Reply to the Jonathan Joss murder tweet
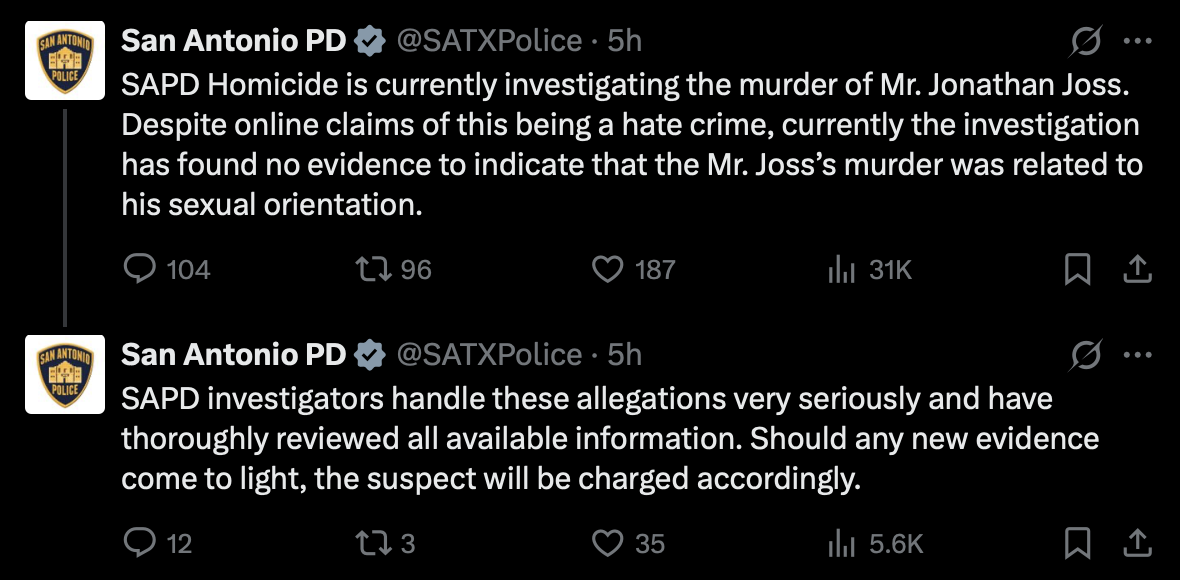This screenshot has width=1180, height=580. tap(138, 269)
